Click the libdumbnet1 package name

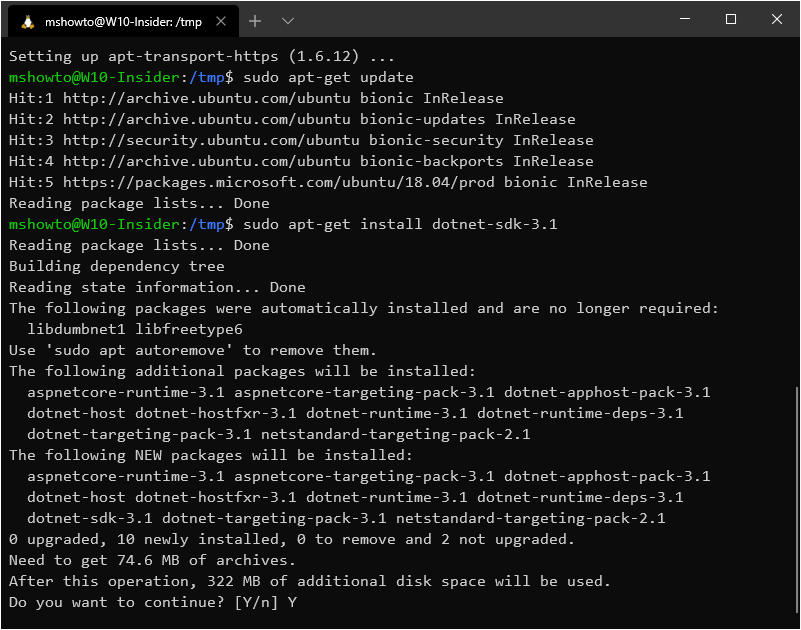coord(76,329)
